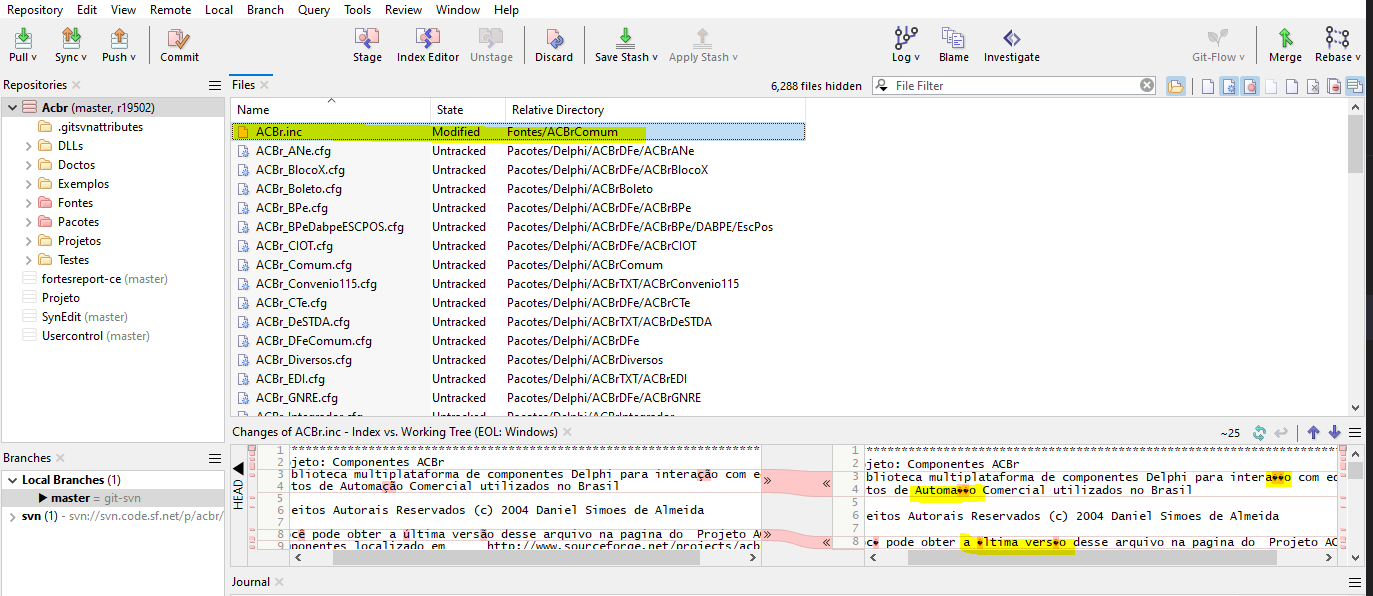Sort files by Relative Directory column
Viewport: 1373px width, 596px height.
pyautogui.click(x=654, y=110)
